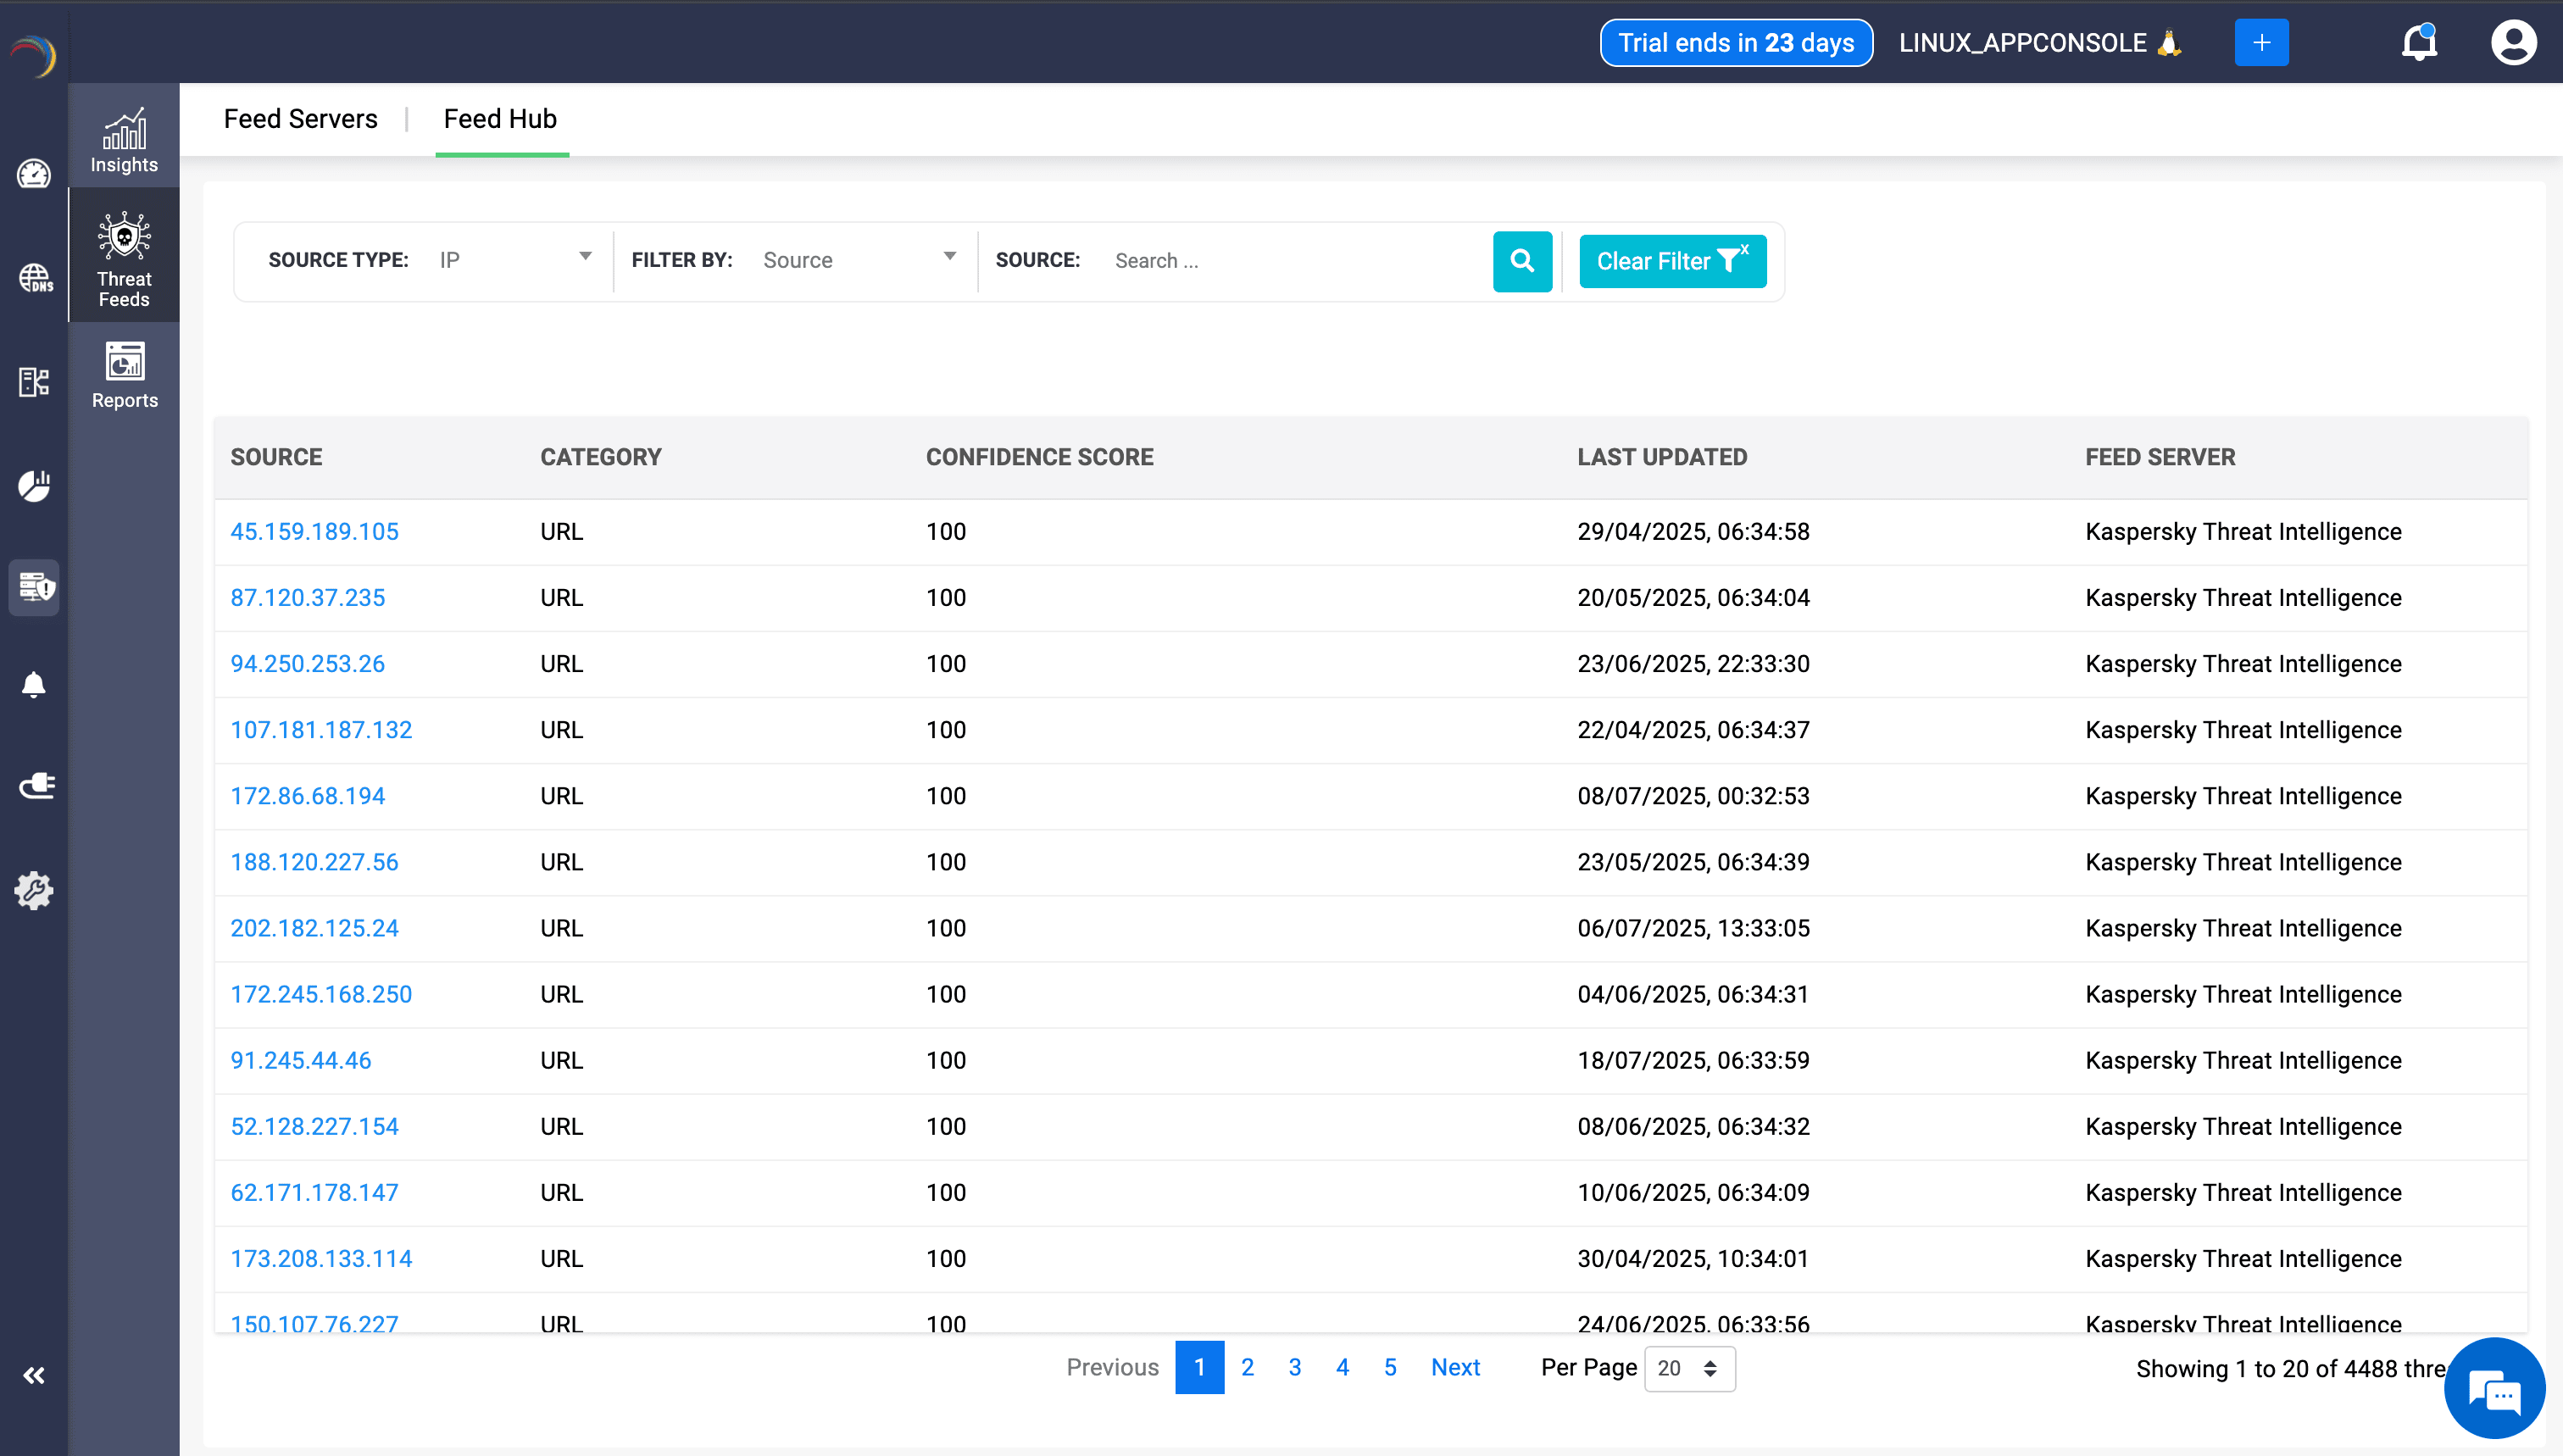Image resolution: width=2563 pixels, height=1456 pixels.
Task: Switch to the Feed Hub tab
Action: (500, 118)
